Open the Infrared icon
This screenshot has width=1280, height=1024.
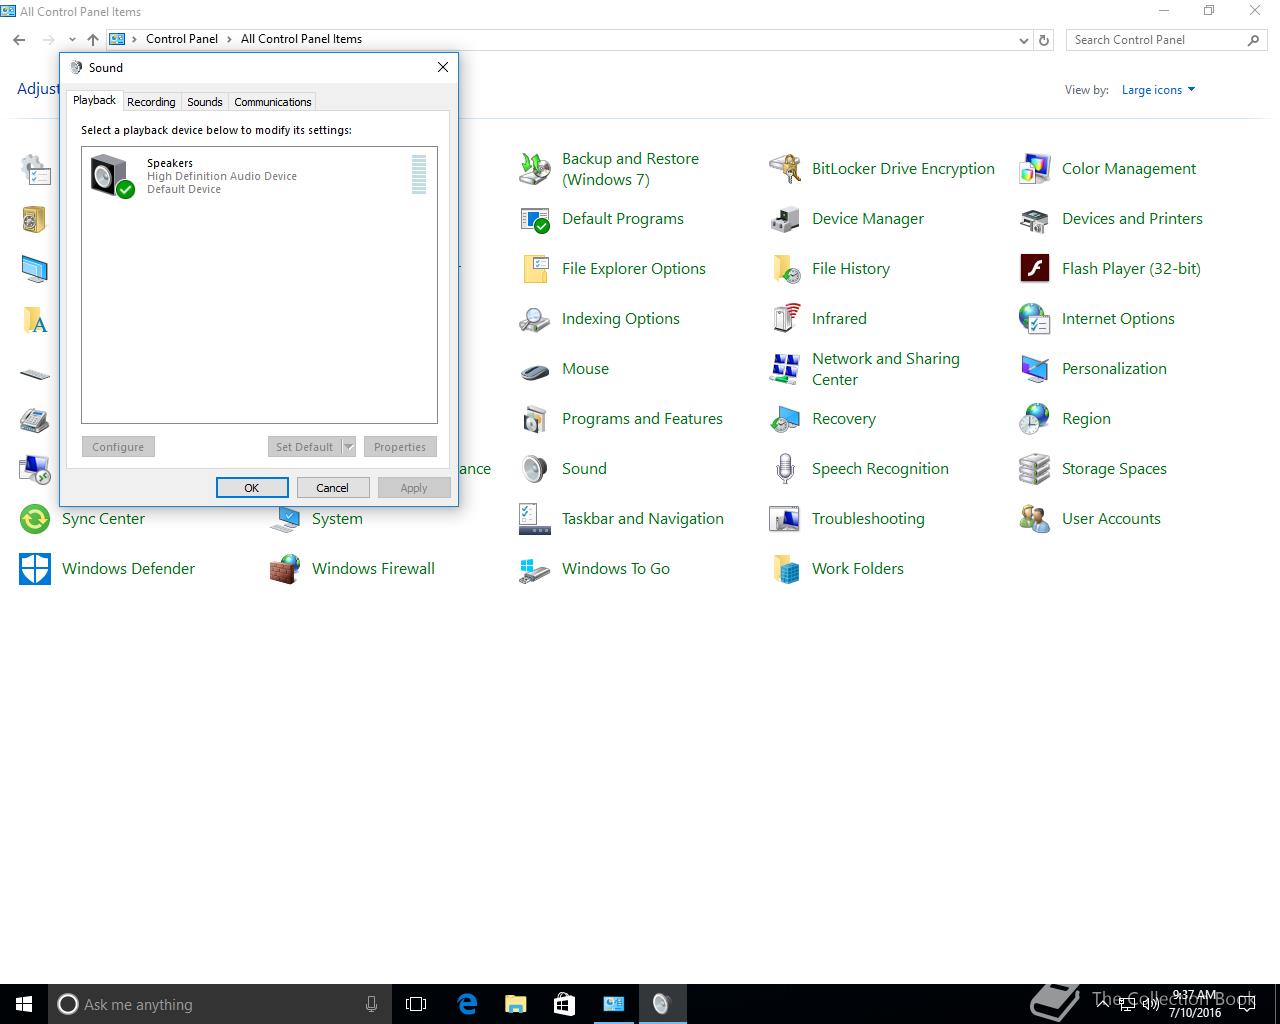(x=784, y=319)
